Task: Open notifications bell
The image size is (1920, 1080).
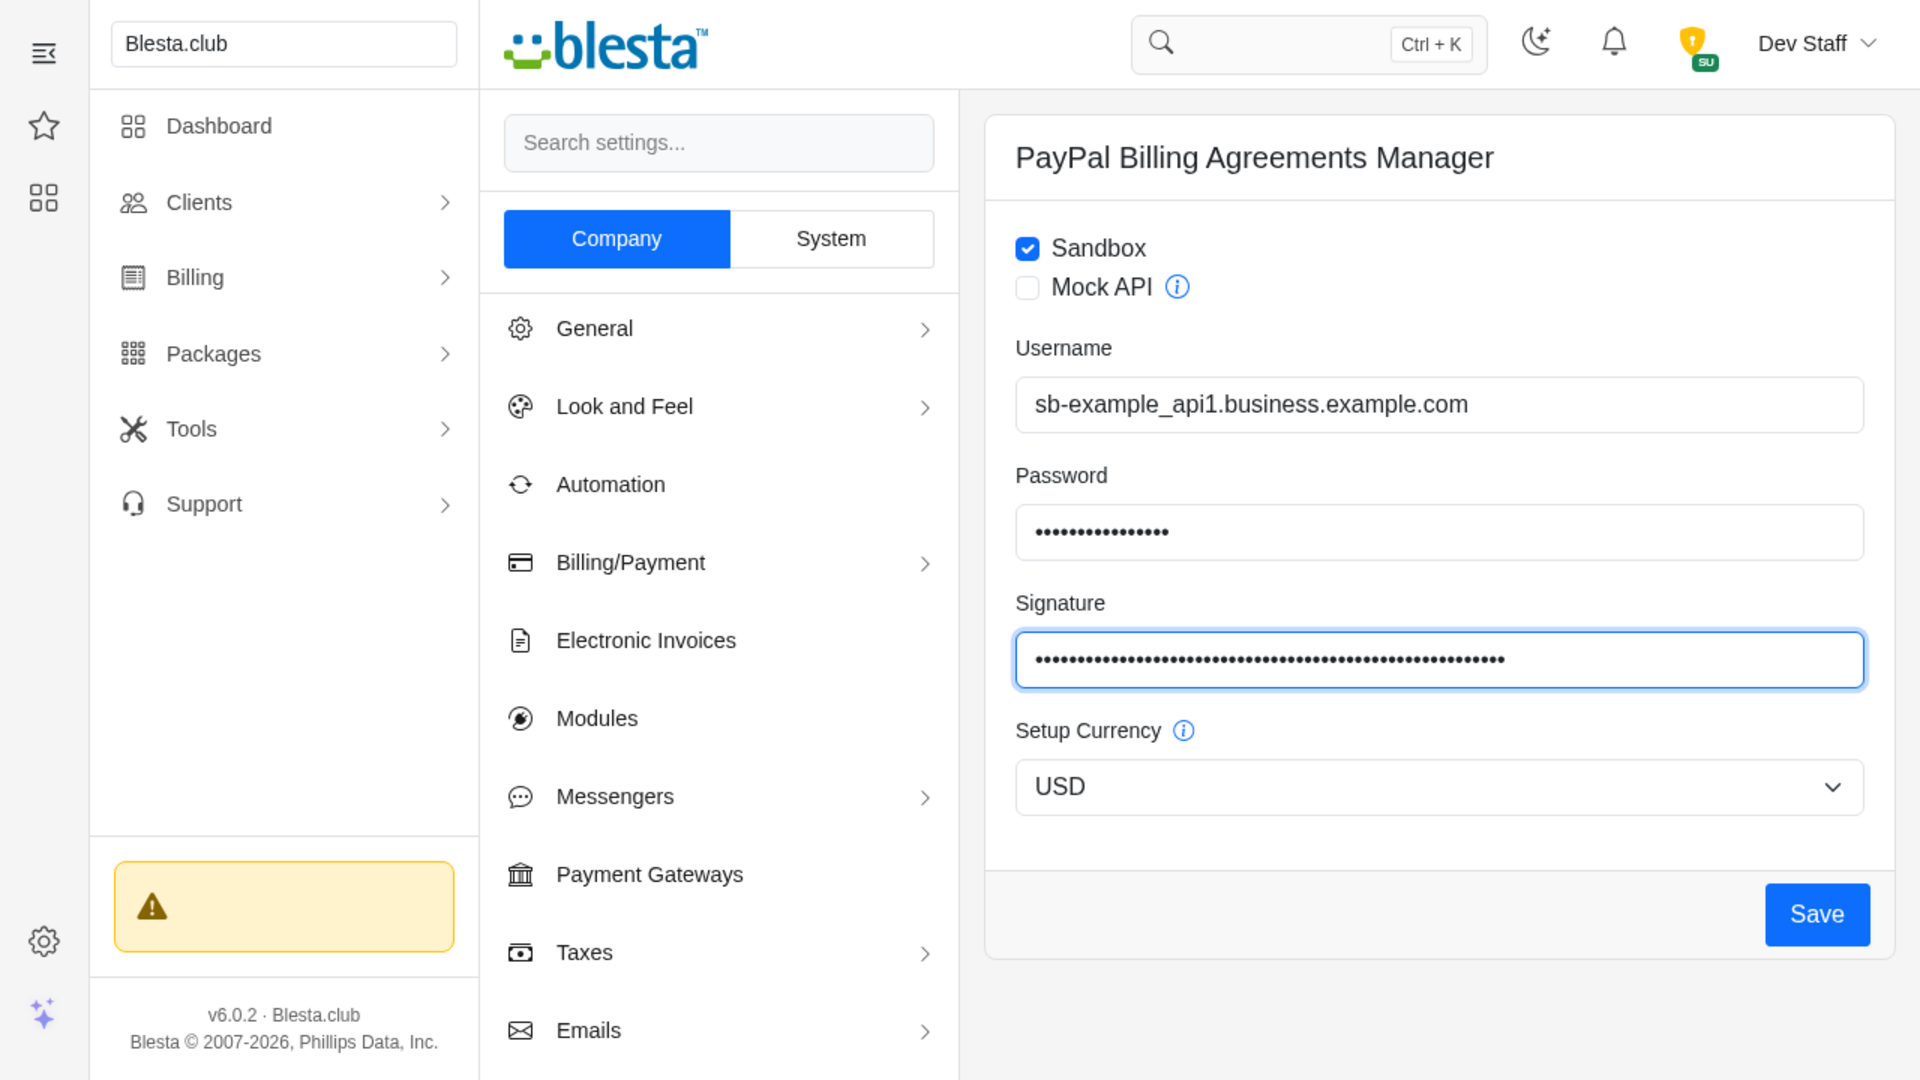Action: 1614,42
